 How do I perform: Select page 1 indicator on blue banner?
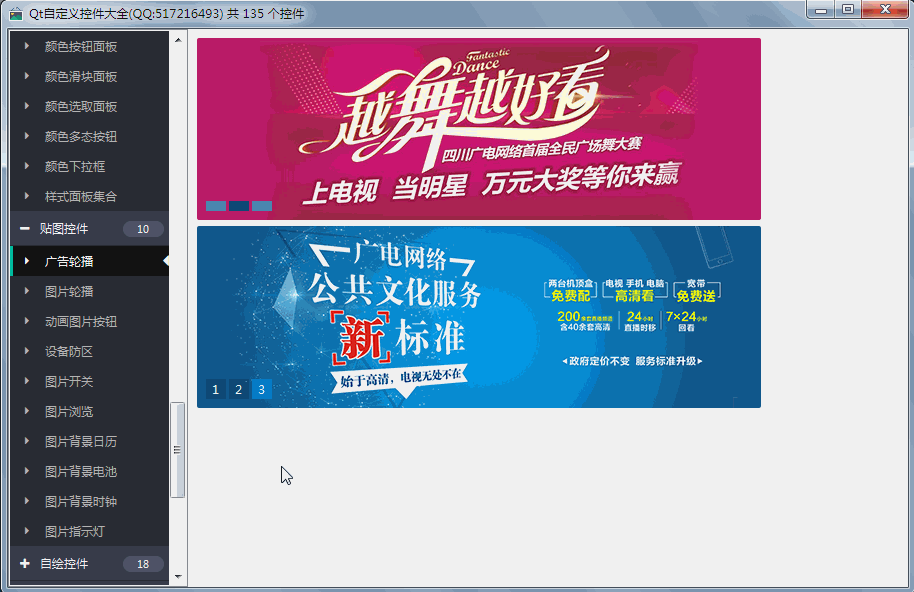tap(216, 390)
